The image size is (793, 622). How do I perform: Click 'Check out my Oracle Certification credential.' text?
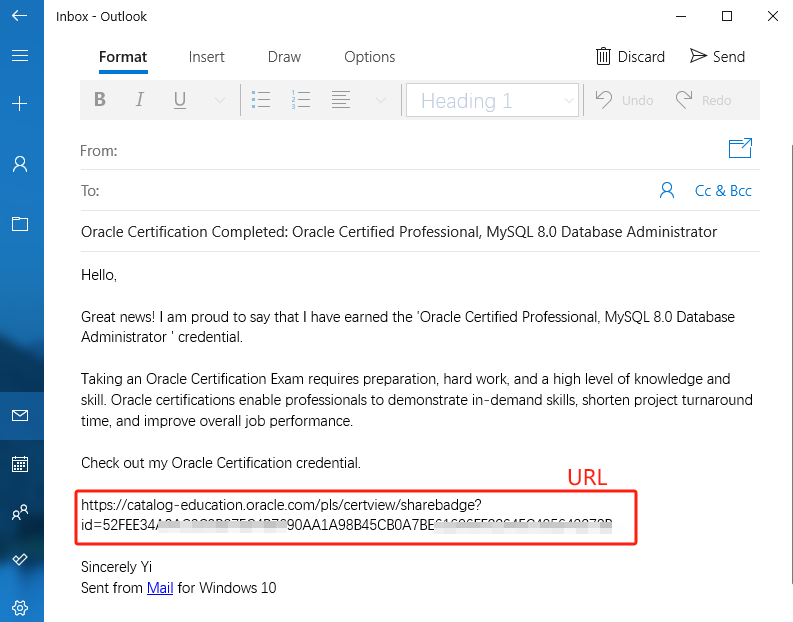221,463
